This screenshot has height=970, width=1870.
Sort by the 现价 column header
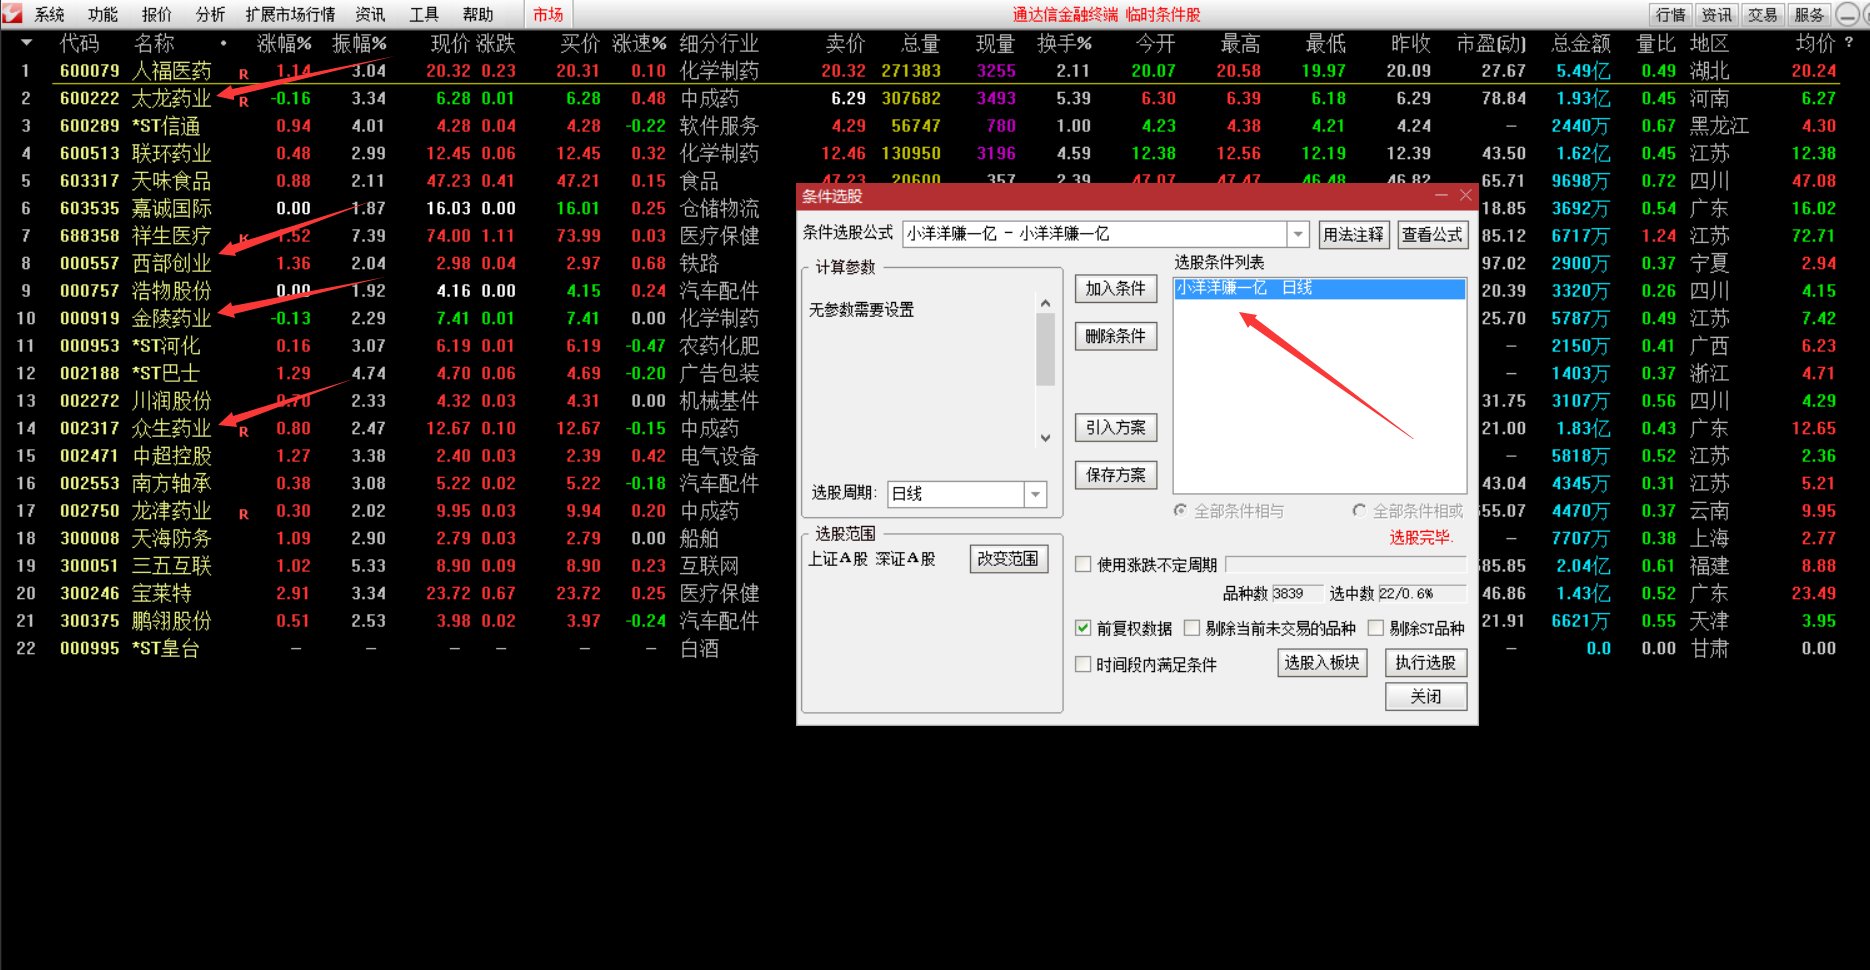(450, 43)
